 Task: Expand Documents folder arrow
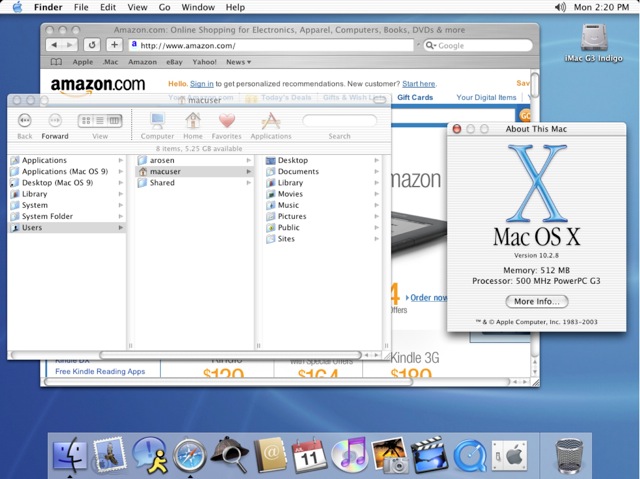(376, 171)
